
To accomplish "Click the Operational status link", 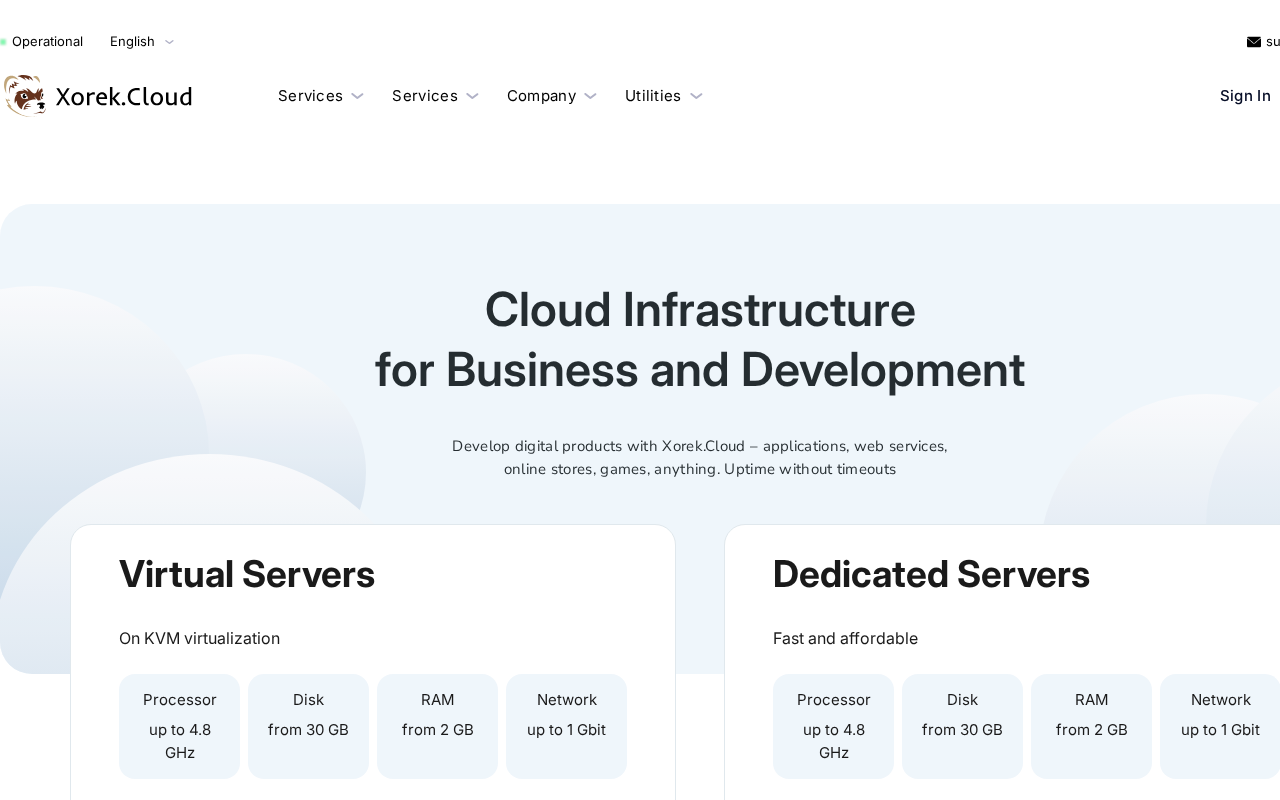I will tap(47, 42).
